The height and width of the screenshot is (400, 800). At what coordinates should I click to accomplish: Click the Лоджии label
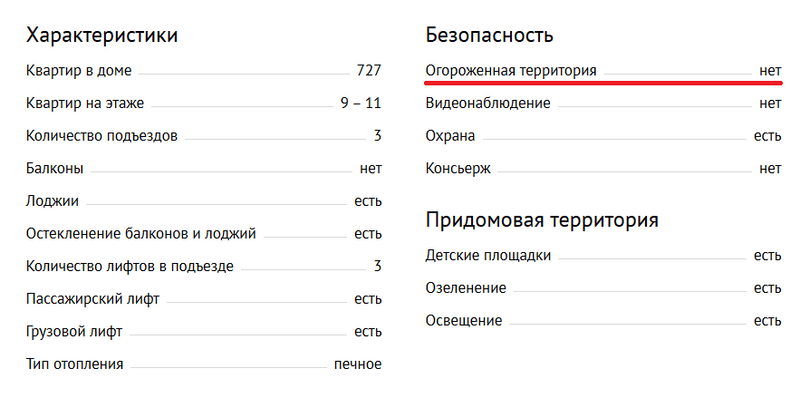[52, 201]
